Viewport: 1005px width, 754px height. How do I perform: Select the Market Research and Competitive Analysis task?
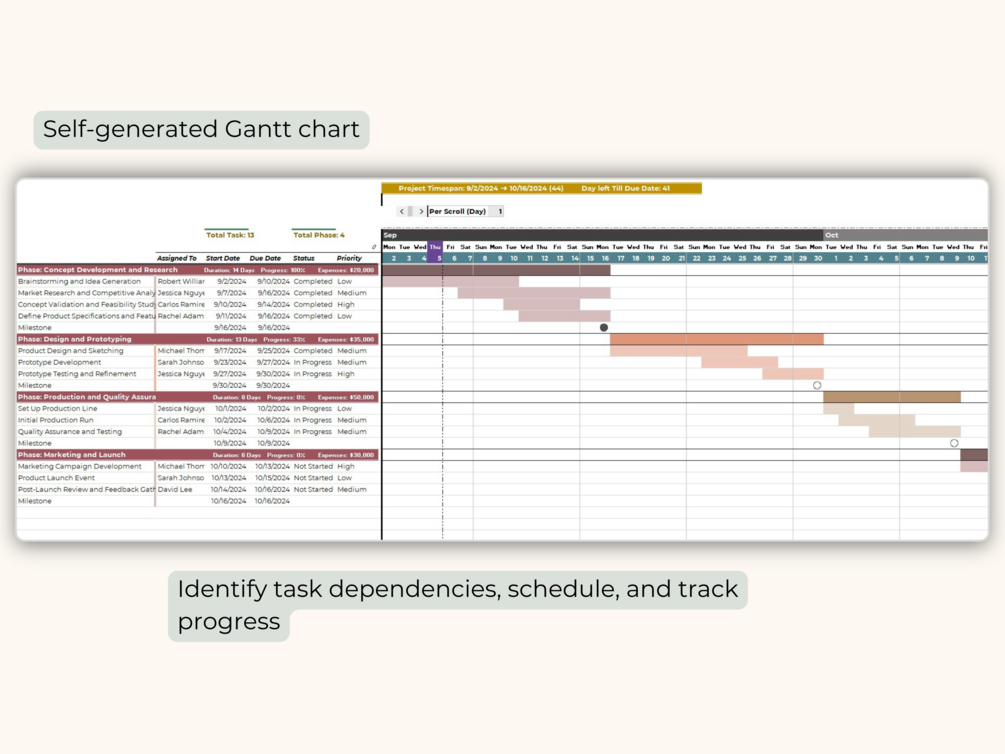86,293
